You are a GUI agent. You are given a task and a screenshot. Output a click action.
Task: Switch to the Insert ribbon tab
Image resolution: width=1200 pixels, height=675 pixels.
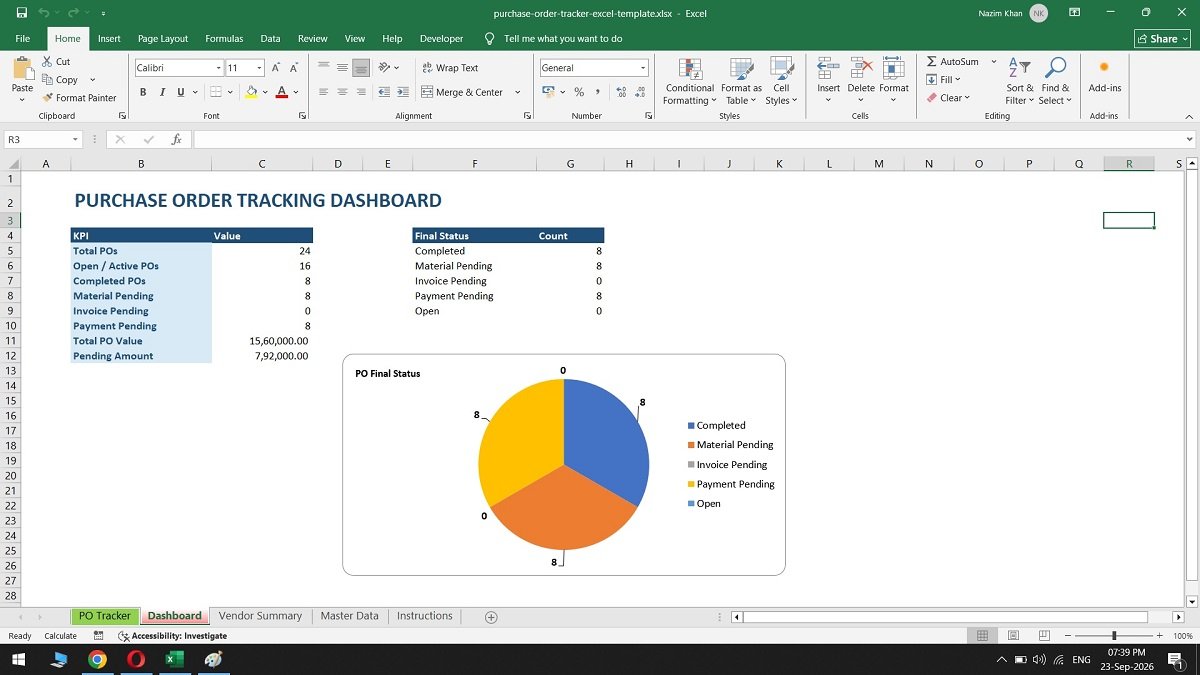(109, 39)
